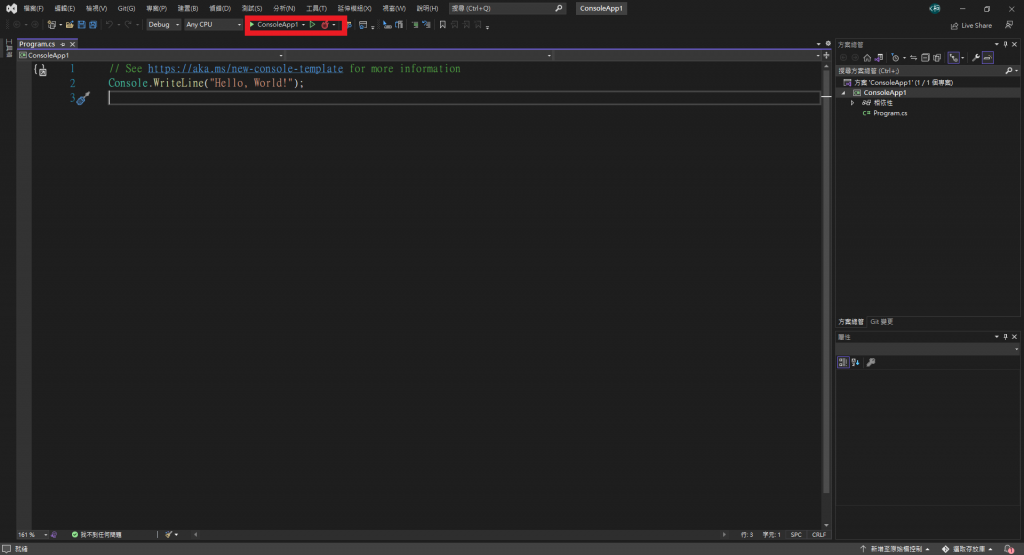Expand the dependencies node in Solution Explorer
The height and width of the screenshot is (555, 1024).
852,103
